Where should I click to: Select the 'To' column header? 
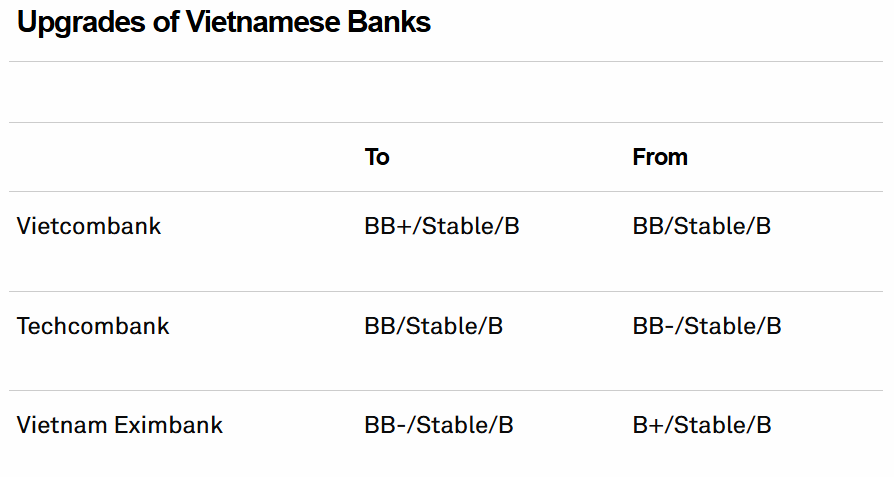tap(377, 157)
